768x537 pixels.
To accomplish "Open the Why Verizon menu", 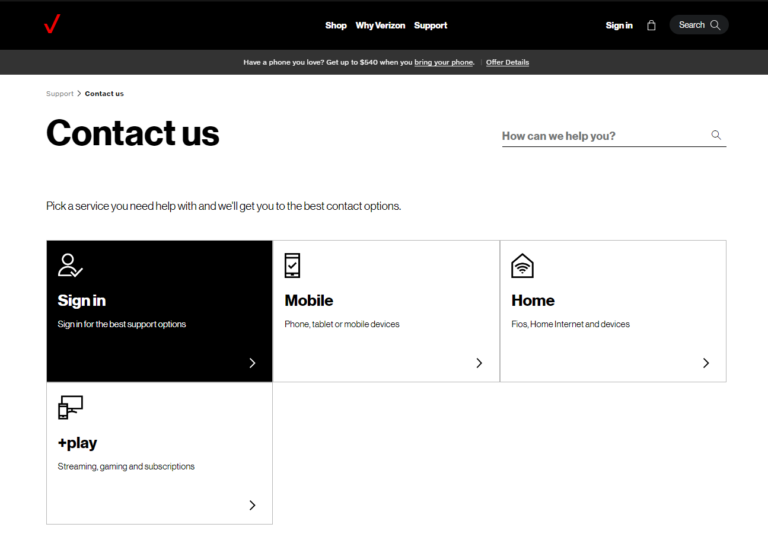I will pyautogui.click(x=380, y=25).
